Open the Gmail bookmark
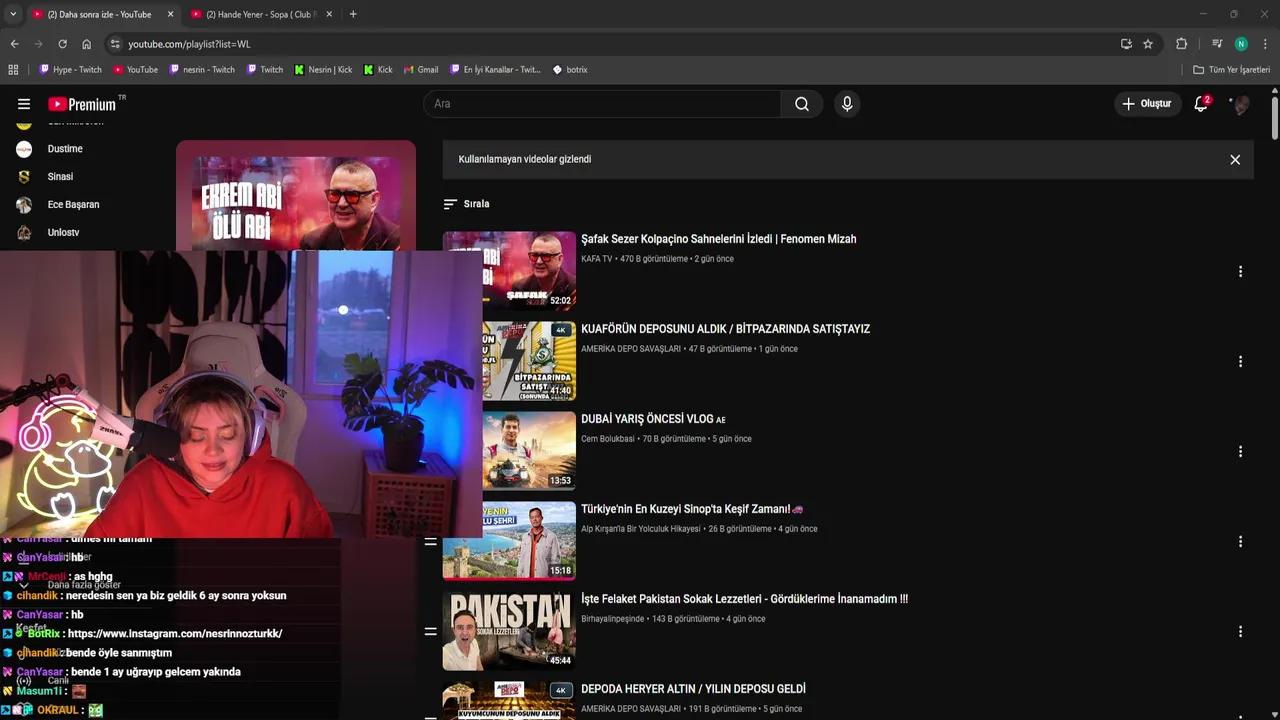Screen dimensions: 1280x720 421,70
